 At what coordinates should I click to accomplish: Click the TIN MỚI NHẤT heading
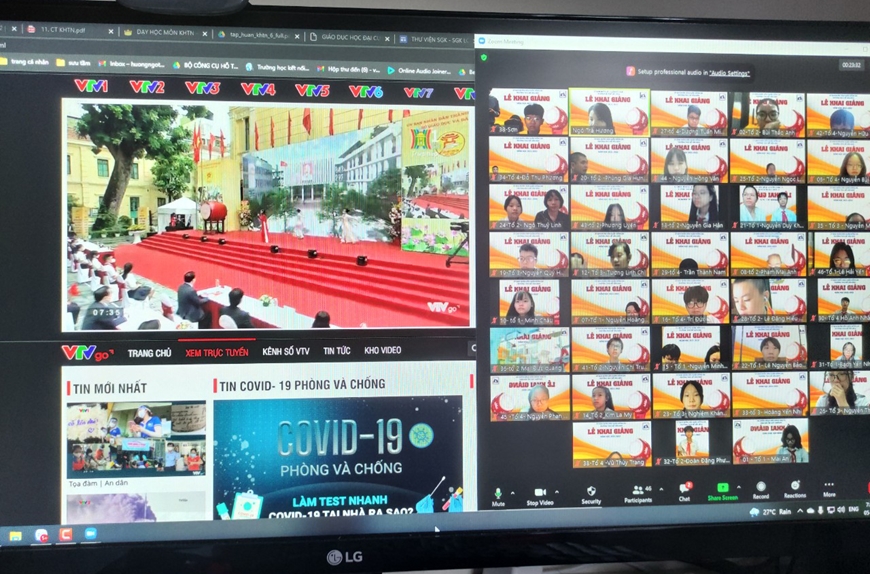(x=110, y=388)
